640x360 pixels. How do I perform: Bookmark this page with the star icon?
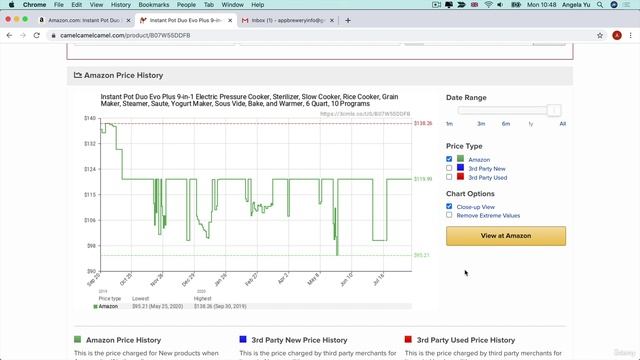pyautogui.click(x=600, y=36)
